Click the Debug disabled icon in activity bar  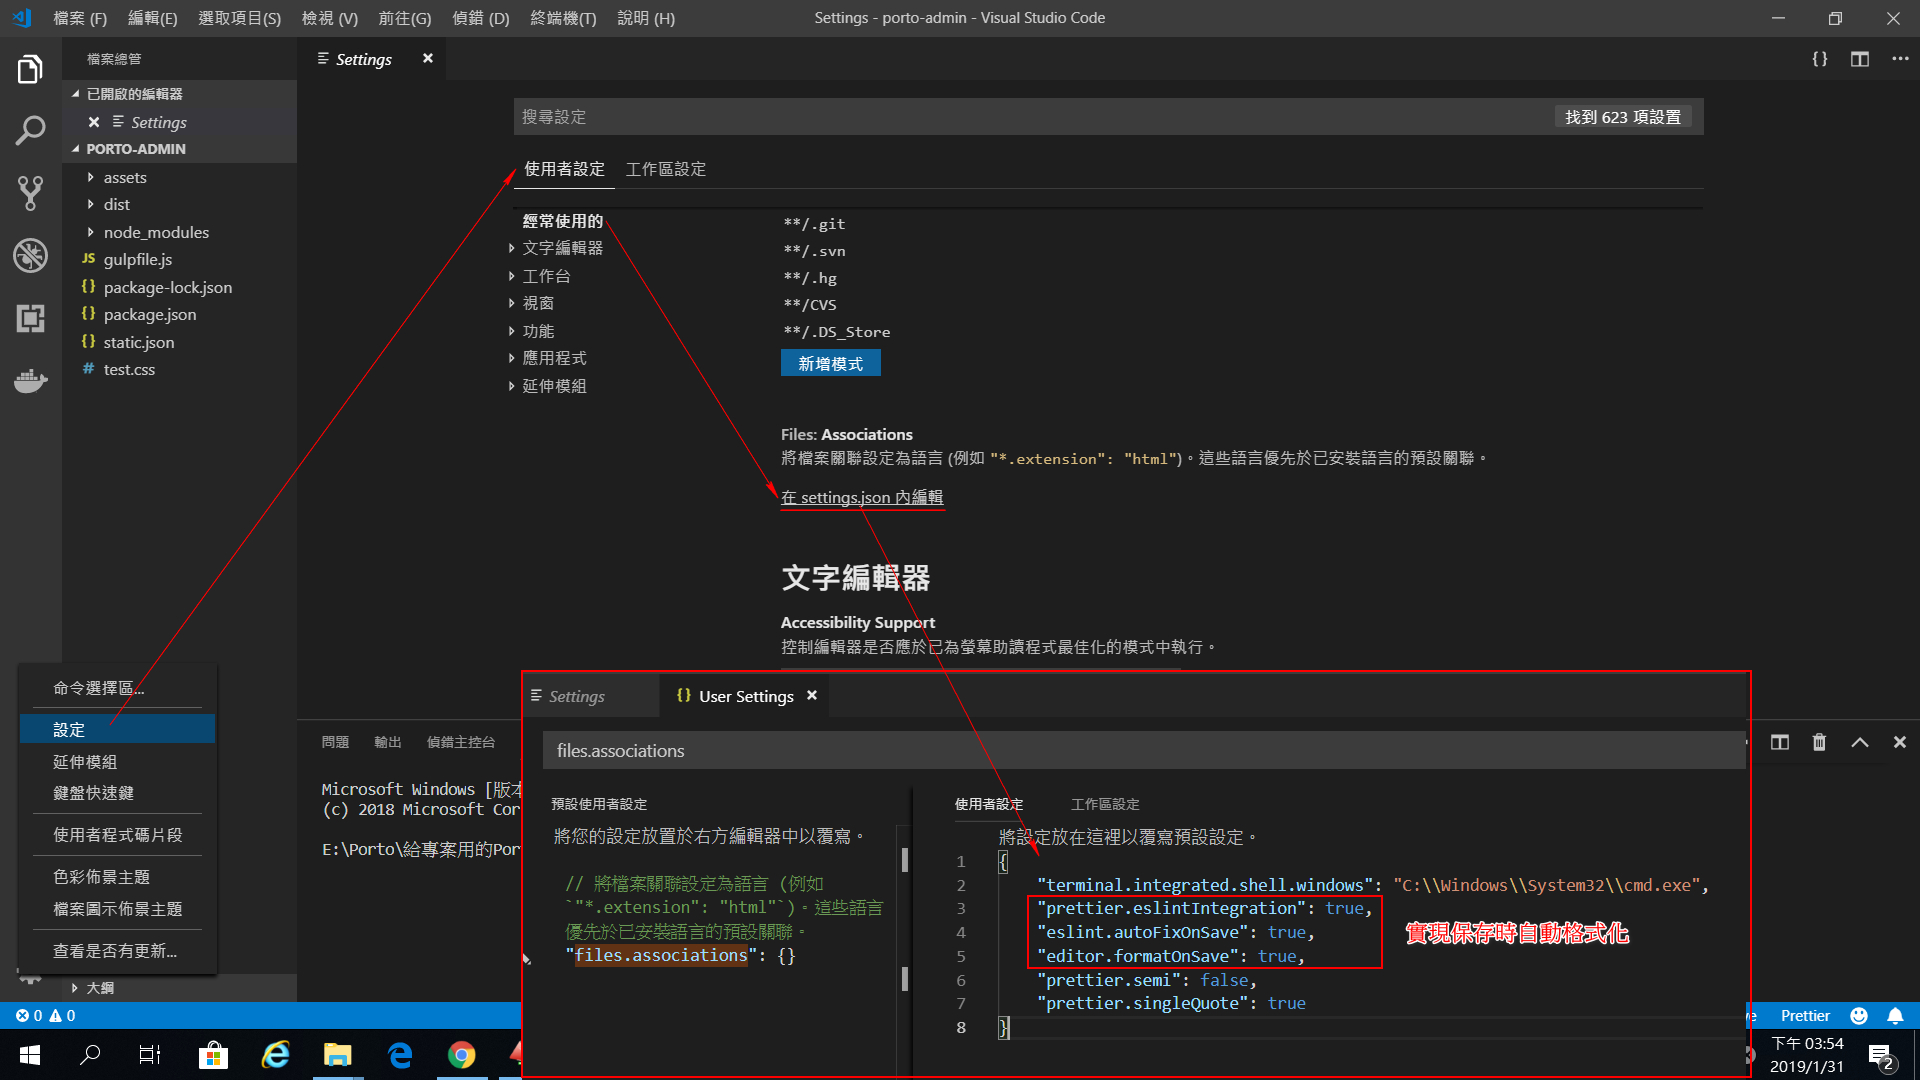[x=30, y=255]
